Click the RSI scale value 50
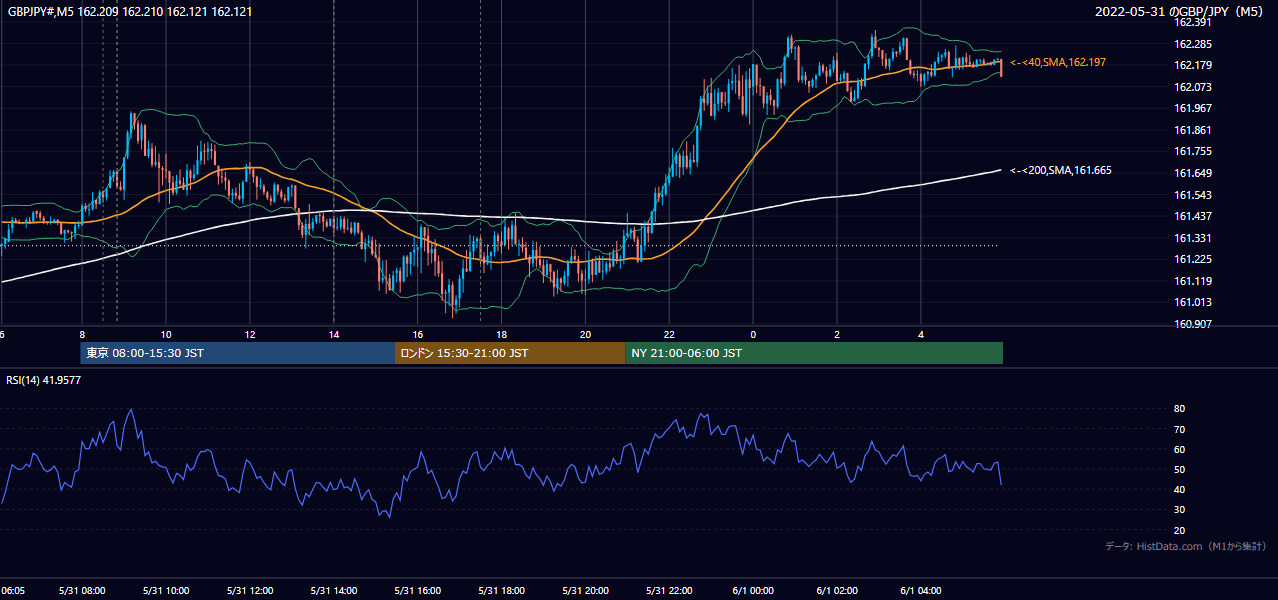The height and width of the screenshot is (600, 1278). (x=1179, y=469)
